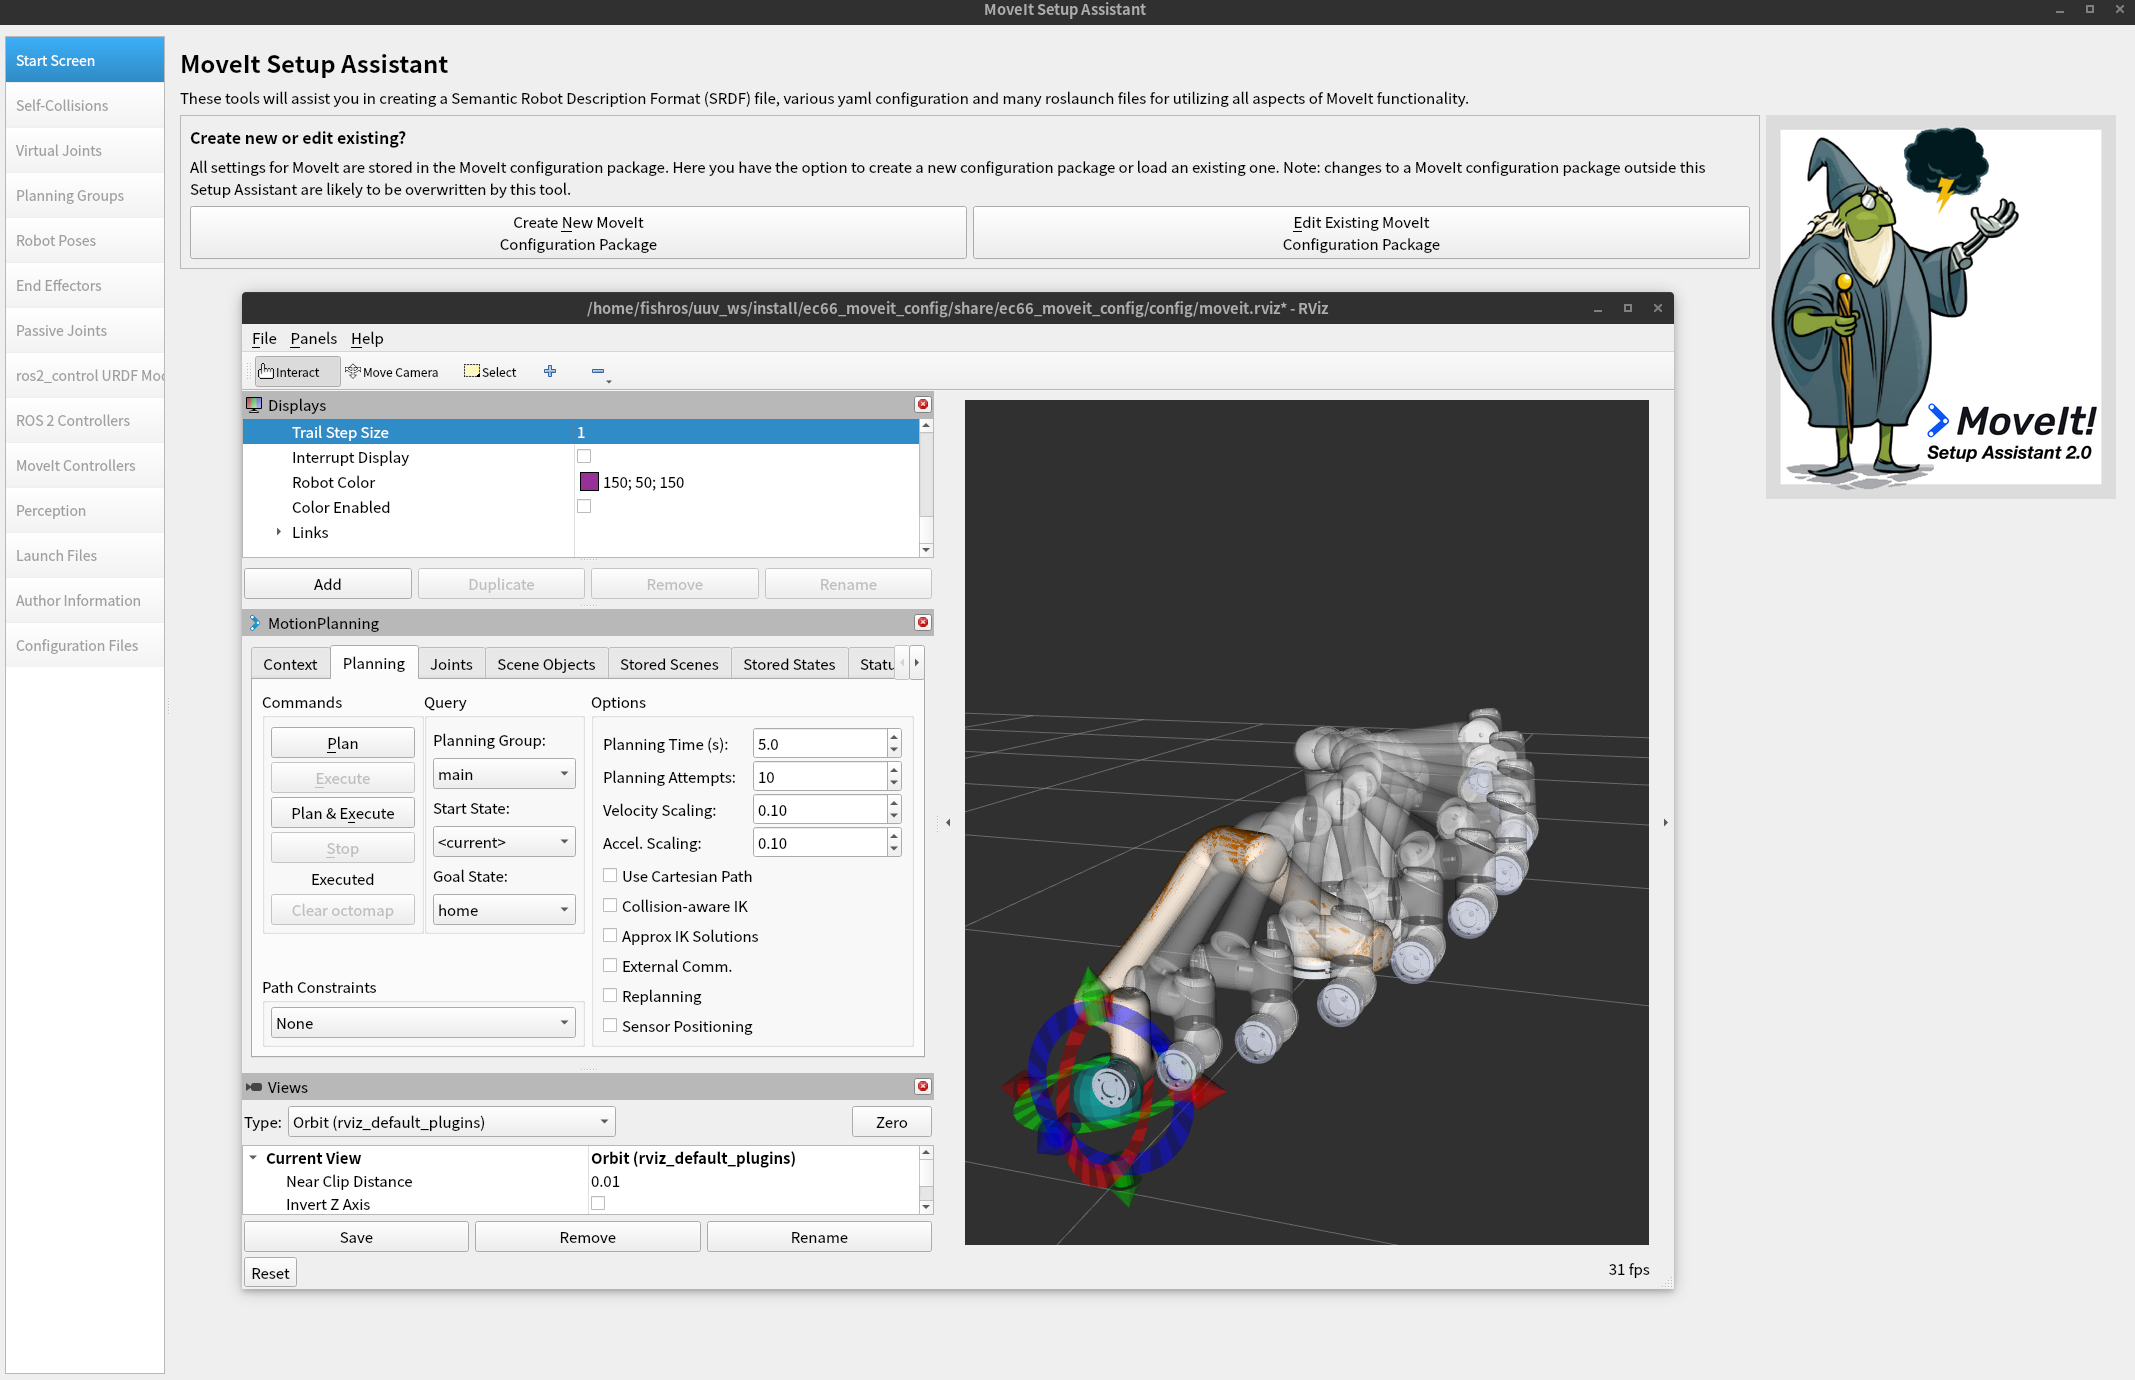Click the Displays panel monitor icon
Screen dimensions: 2135x1380
(254, 404)
